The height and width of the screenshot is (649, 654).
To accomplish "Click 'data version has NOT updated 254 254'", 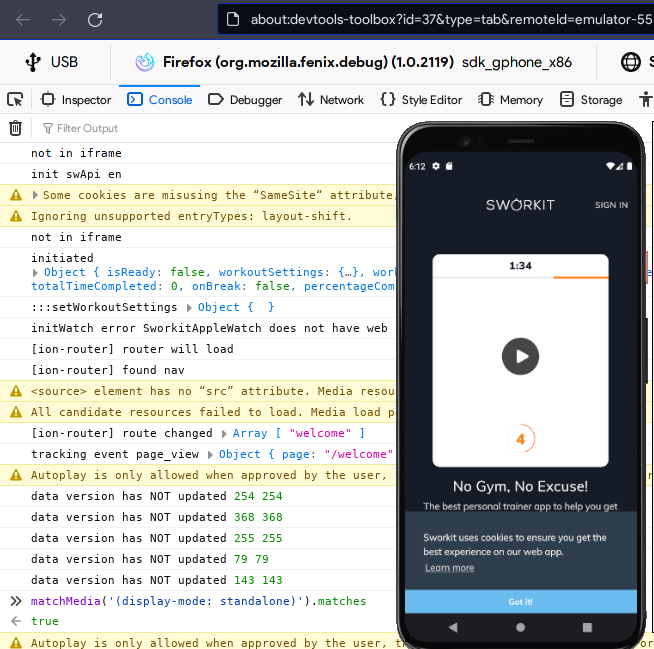I will 156,496.
